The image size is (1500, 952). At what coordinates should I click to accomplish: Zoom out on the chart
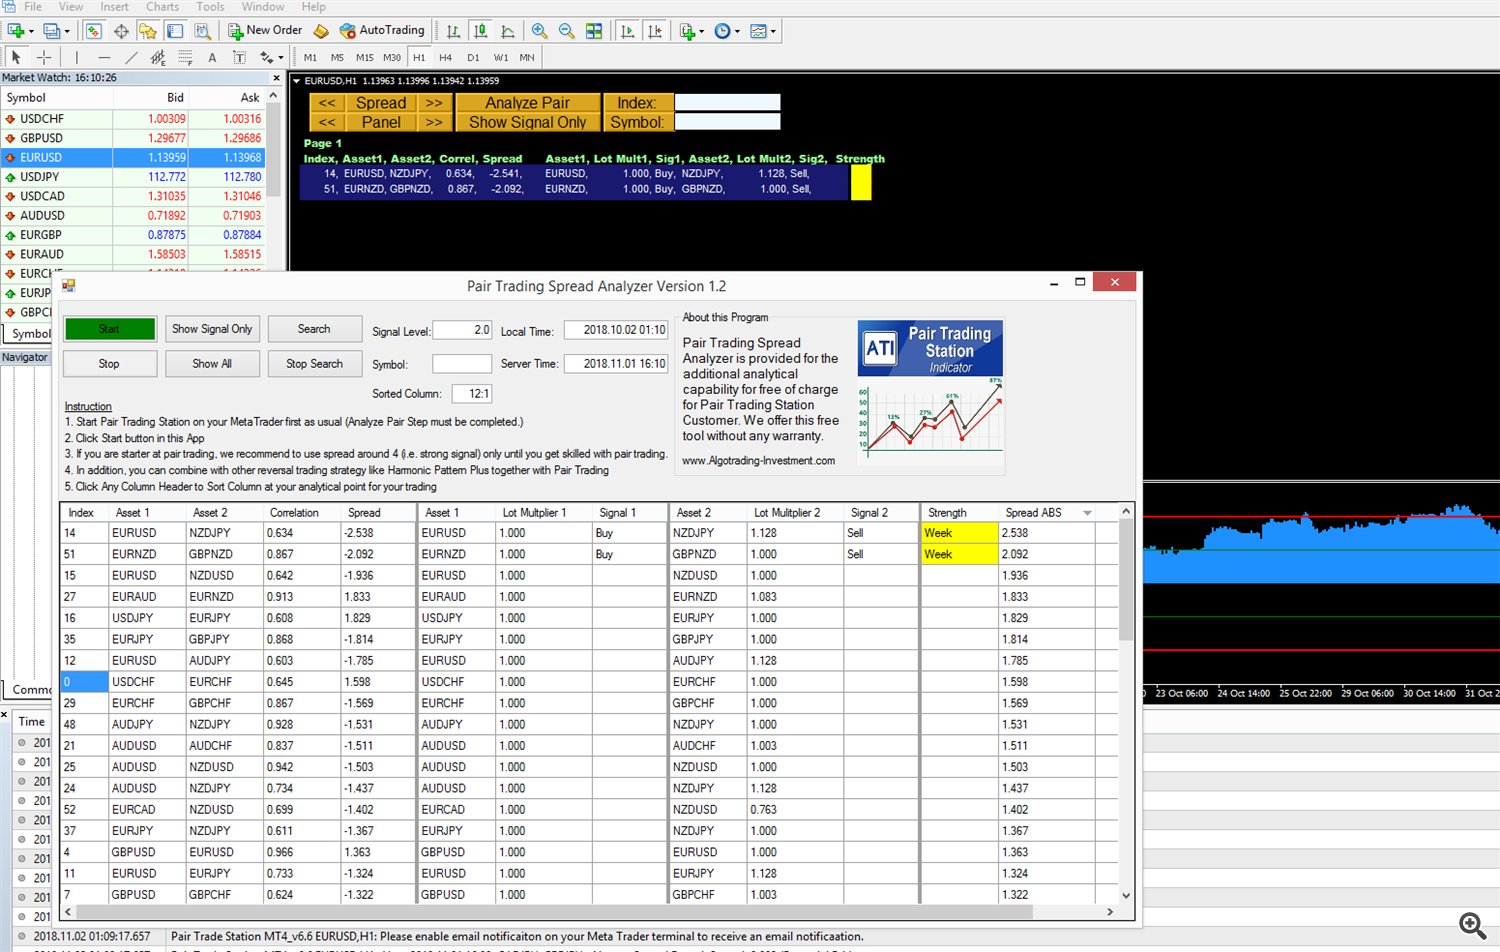click(x=567, y=31)
